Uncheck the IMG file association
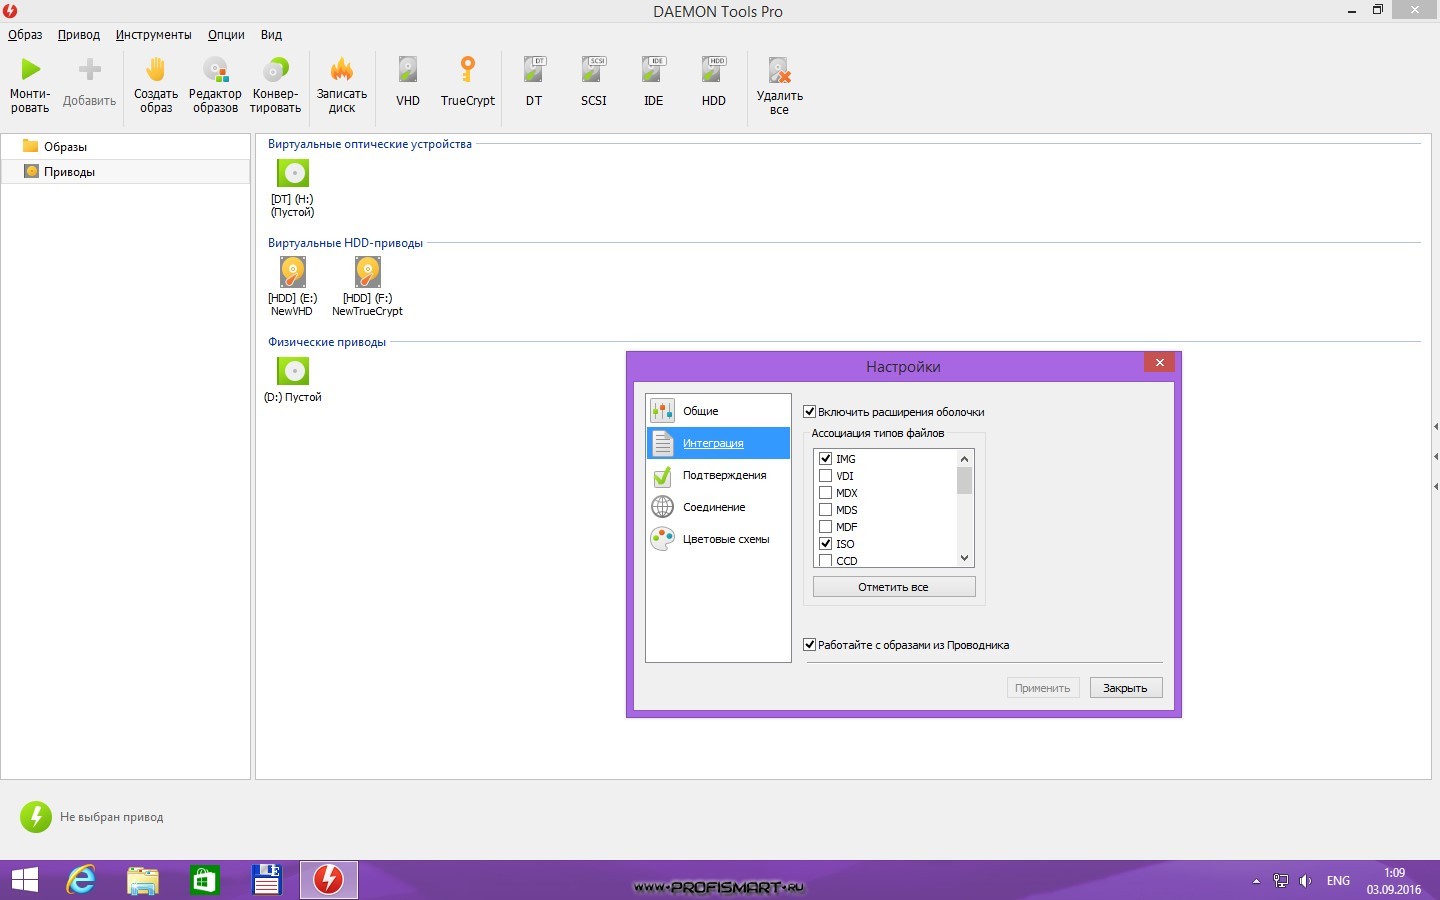This screenshot has height=900, width=1440. point(826,458)
